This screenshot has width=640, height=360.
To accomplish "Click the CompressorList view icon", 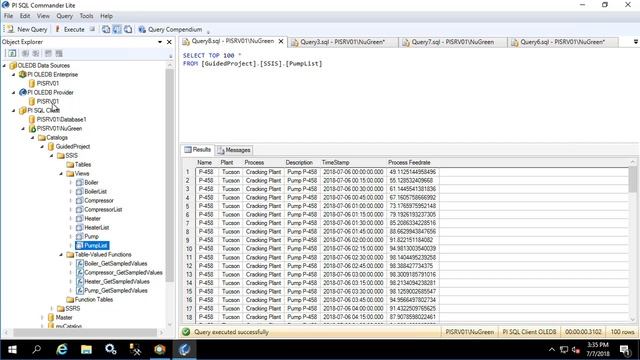I will tap(80, 209).
